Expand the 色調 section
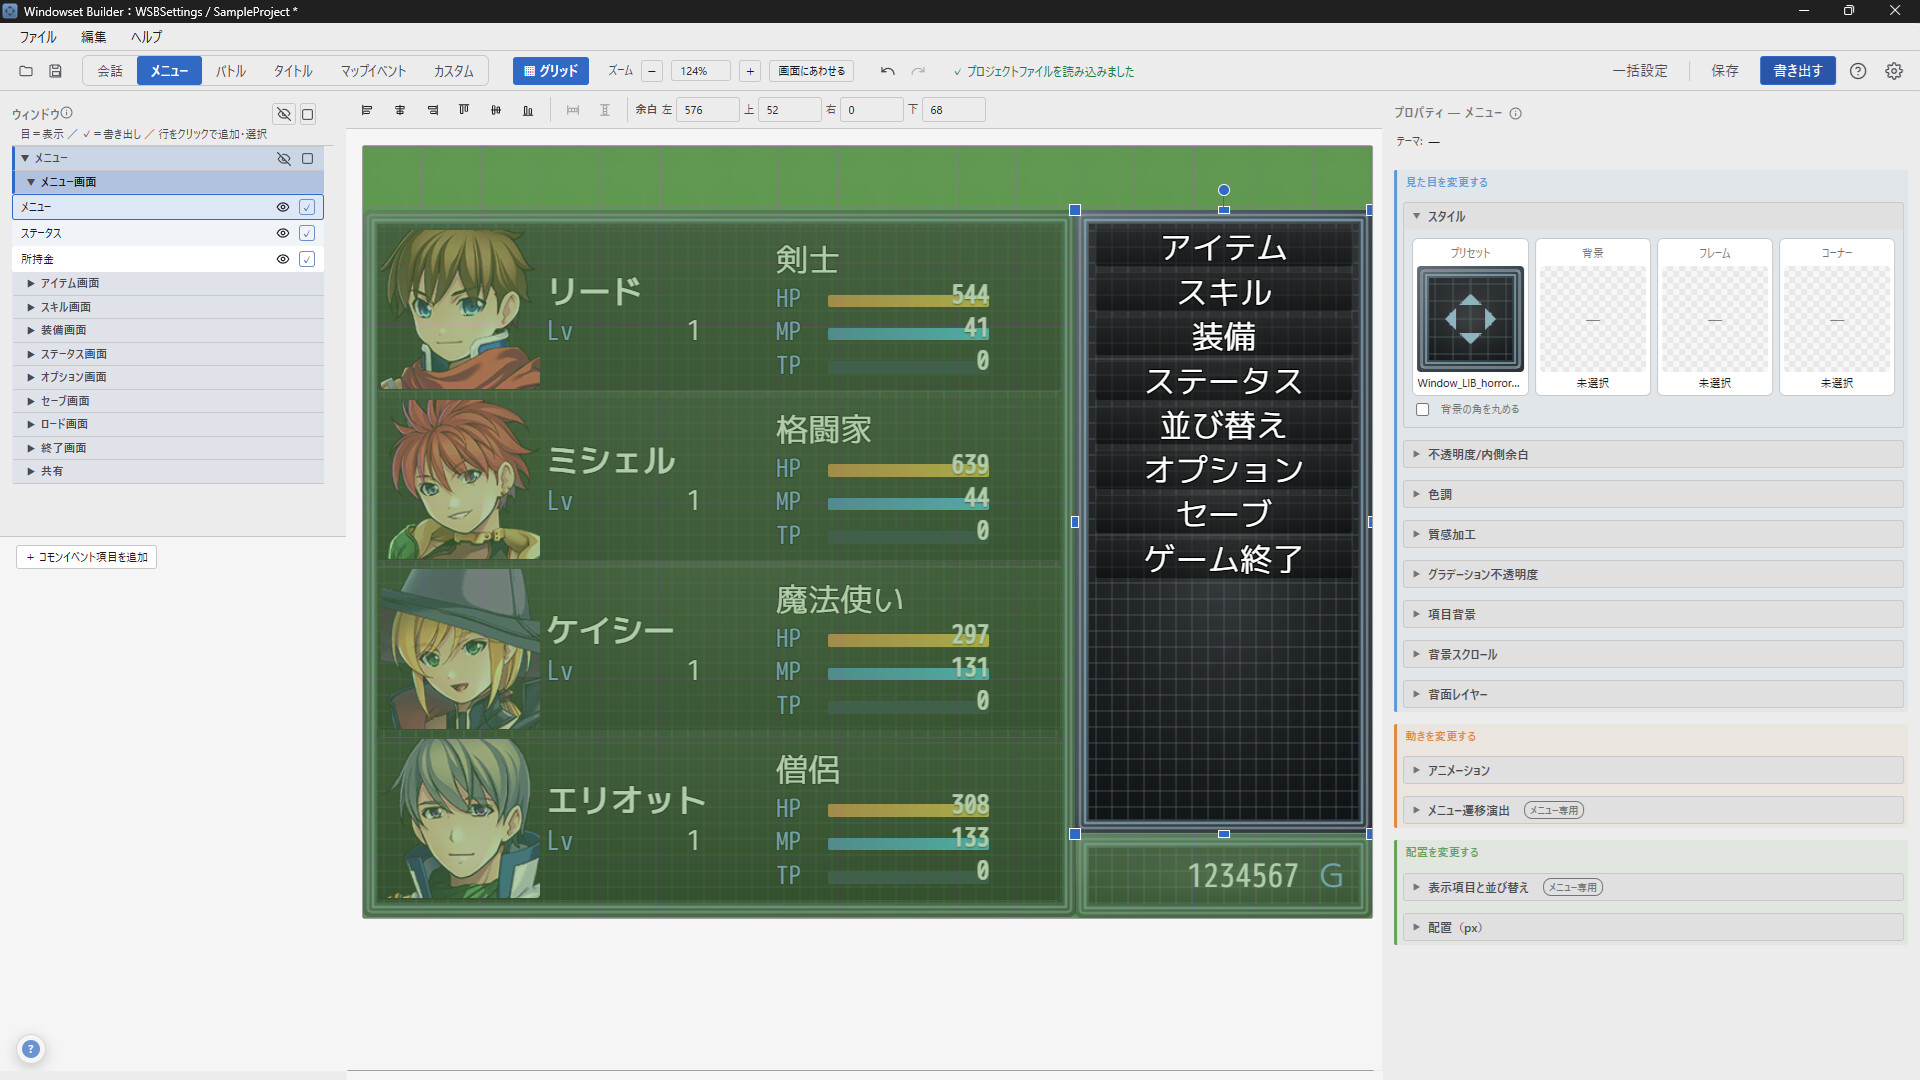Screen dimensions: 1920x1080 1653,494
